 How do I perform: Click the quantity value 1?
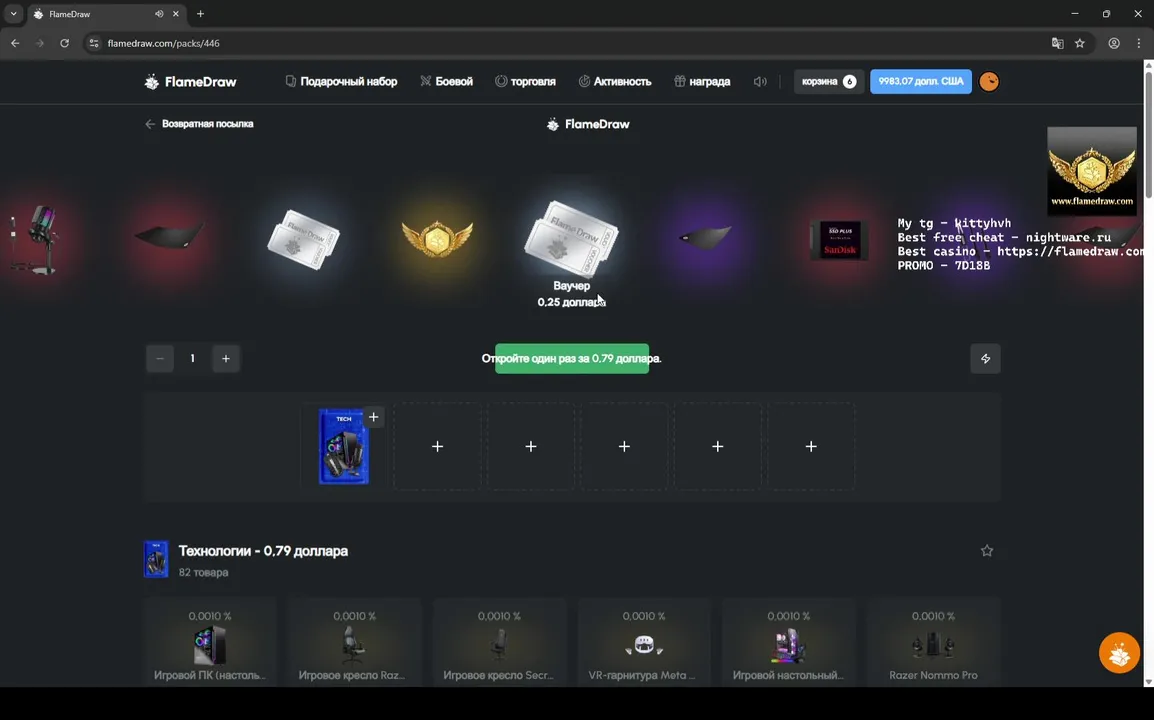pos(193,359)
